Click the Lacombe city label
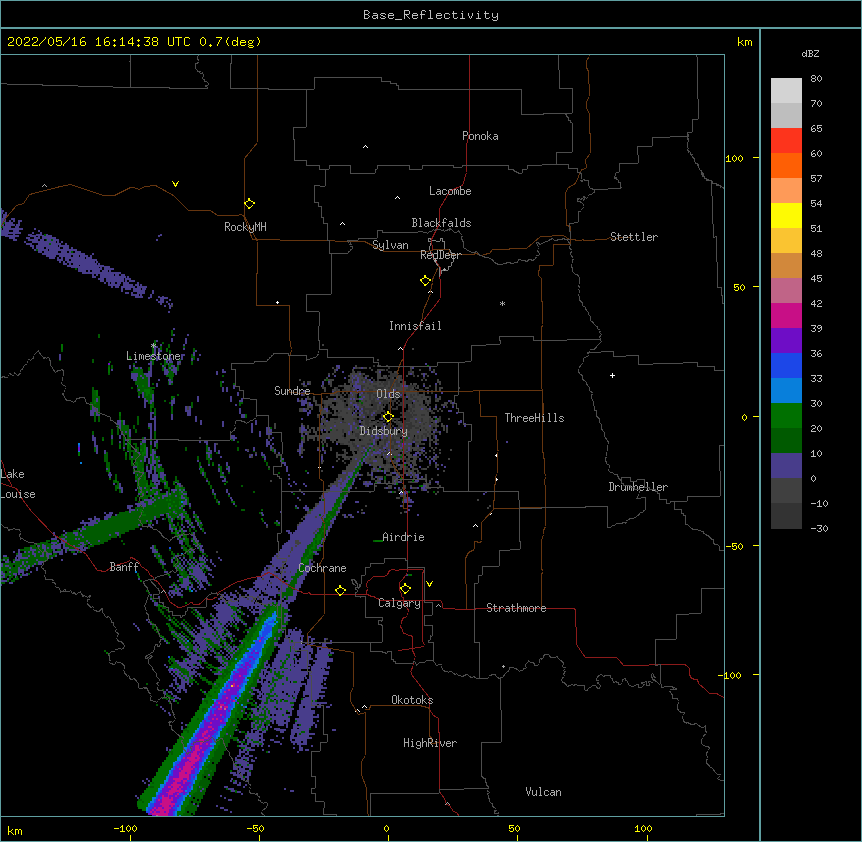Viewport: 862px width, 842px height. (450, 191)
